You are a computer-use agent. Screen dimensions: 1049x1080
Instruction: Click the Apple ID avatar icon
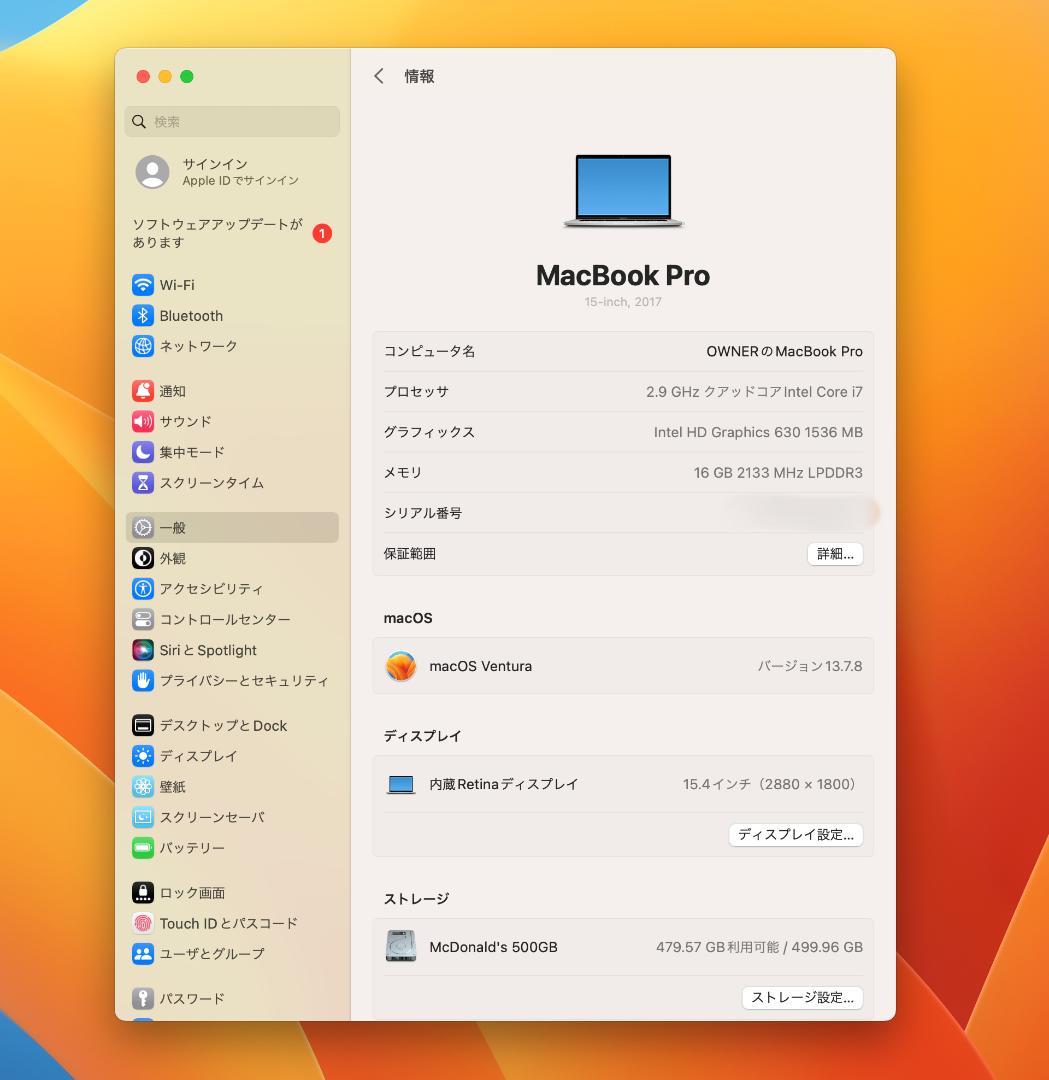pyautogui.click(x=152, y=172)
